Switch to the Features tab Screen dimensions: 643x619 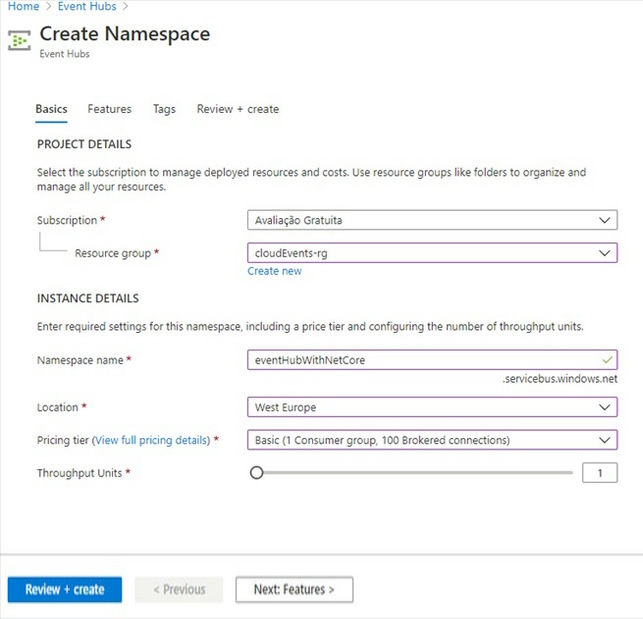click(109, 109)
